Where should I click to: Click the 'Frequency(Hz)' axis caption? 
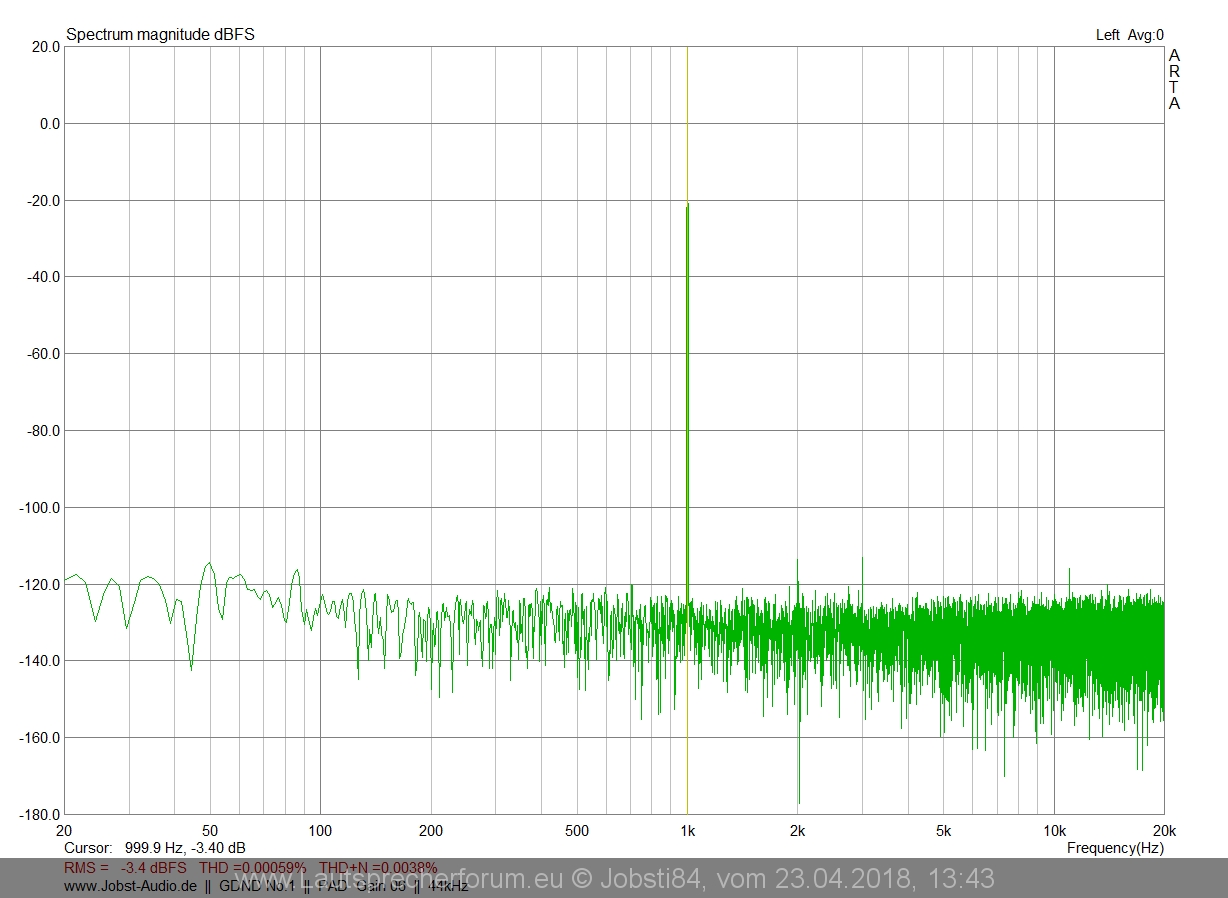[x=1115, y=848]
